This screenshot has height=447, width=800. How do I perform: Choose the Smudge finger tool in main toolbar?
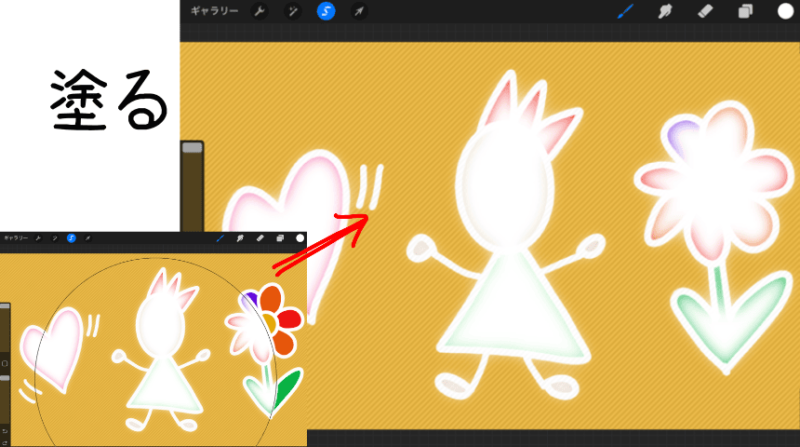click(x=665, y=11)
